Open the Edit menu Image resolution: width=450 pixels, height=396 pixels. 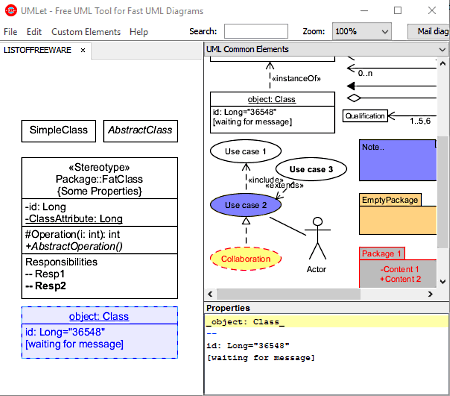point(34,32)
